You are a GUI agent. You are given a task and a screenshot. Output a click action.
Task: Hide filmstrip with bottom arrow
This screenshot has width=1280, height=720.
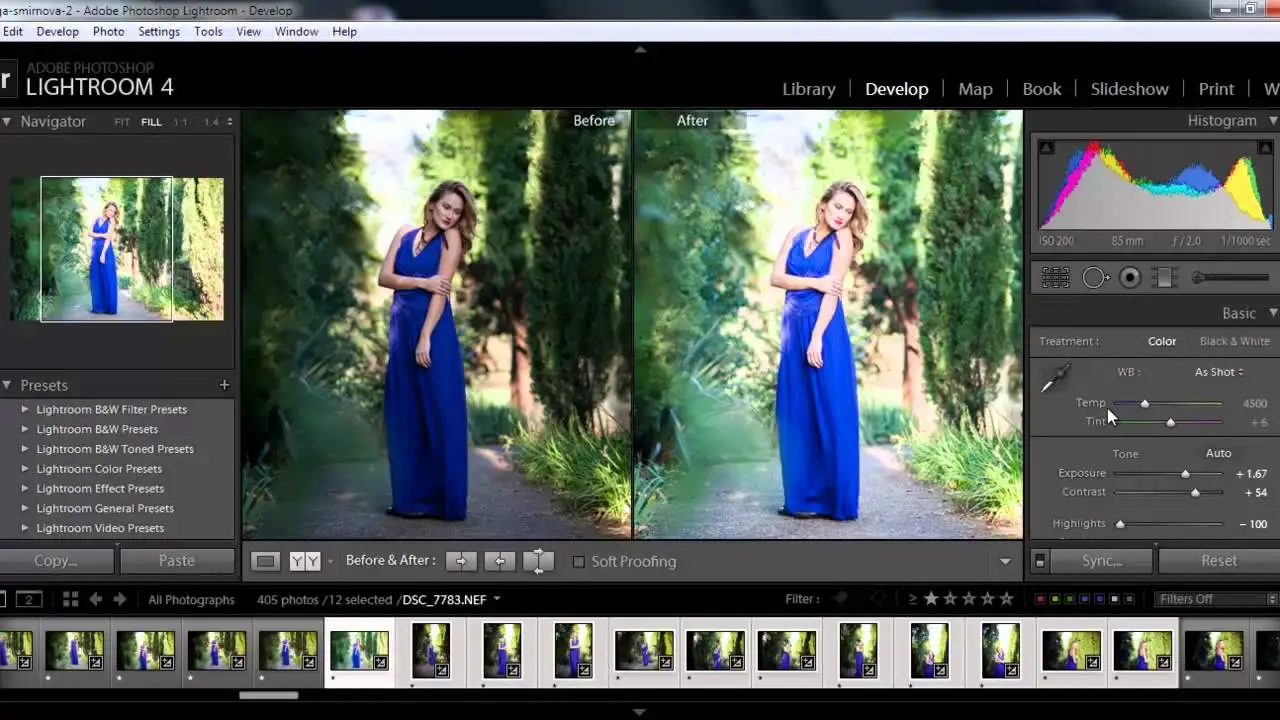pos(640,712)
